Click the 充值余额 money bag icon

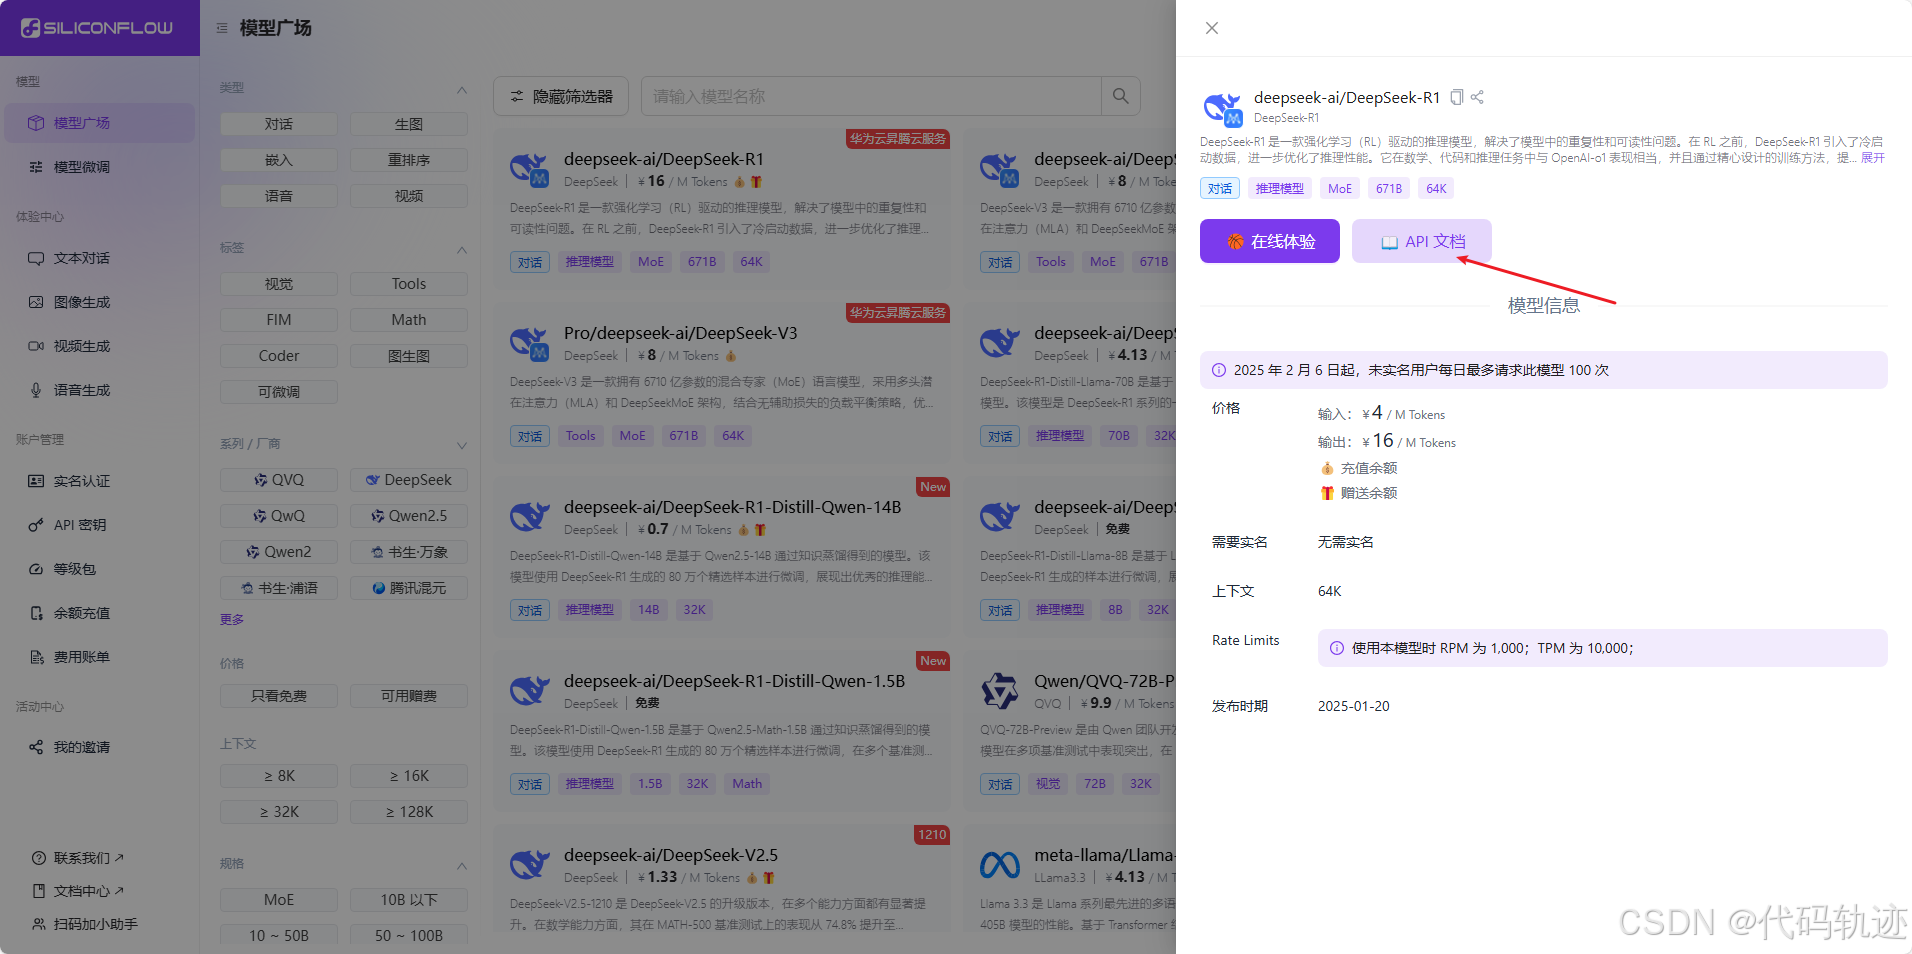[1327, 468]
